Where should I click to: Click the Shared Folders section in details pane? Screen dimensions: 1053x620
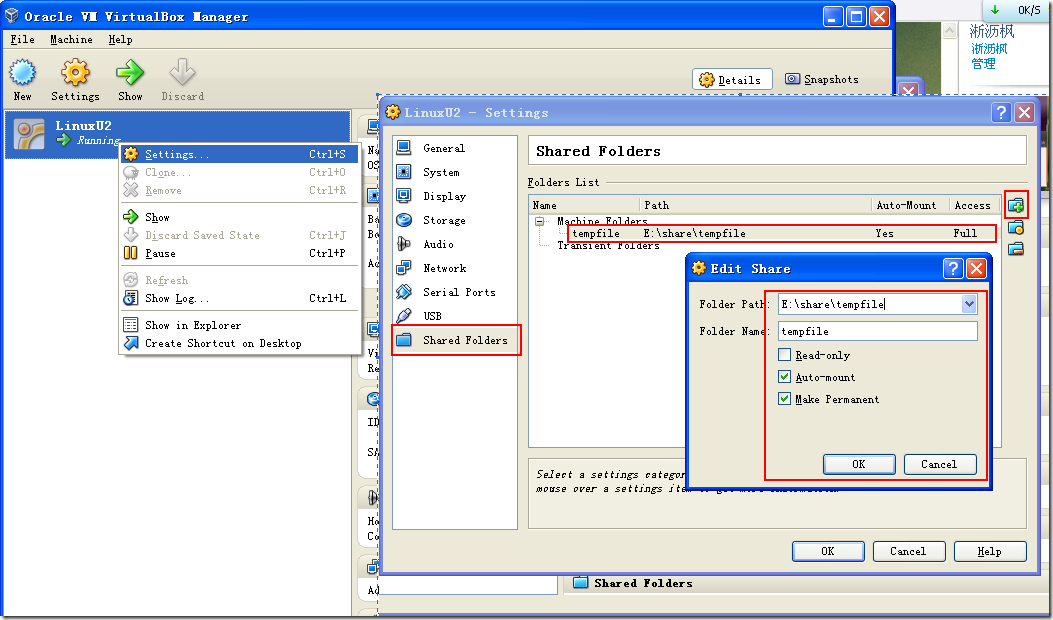643,583
